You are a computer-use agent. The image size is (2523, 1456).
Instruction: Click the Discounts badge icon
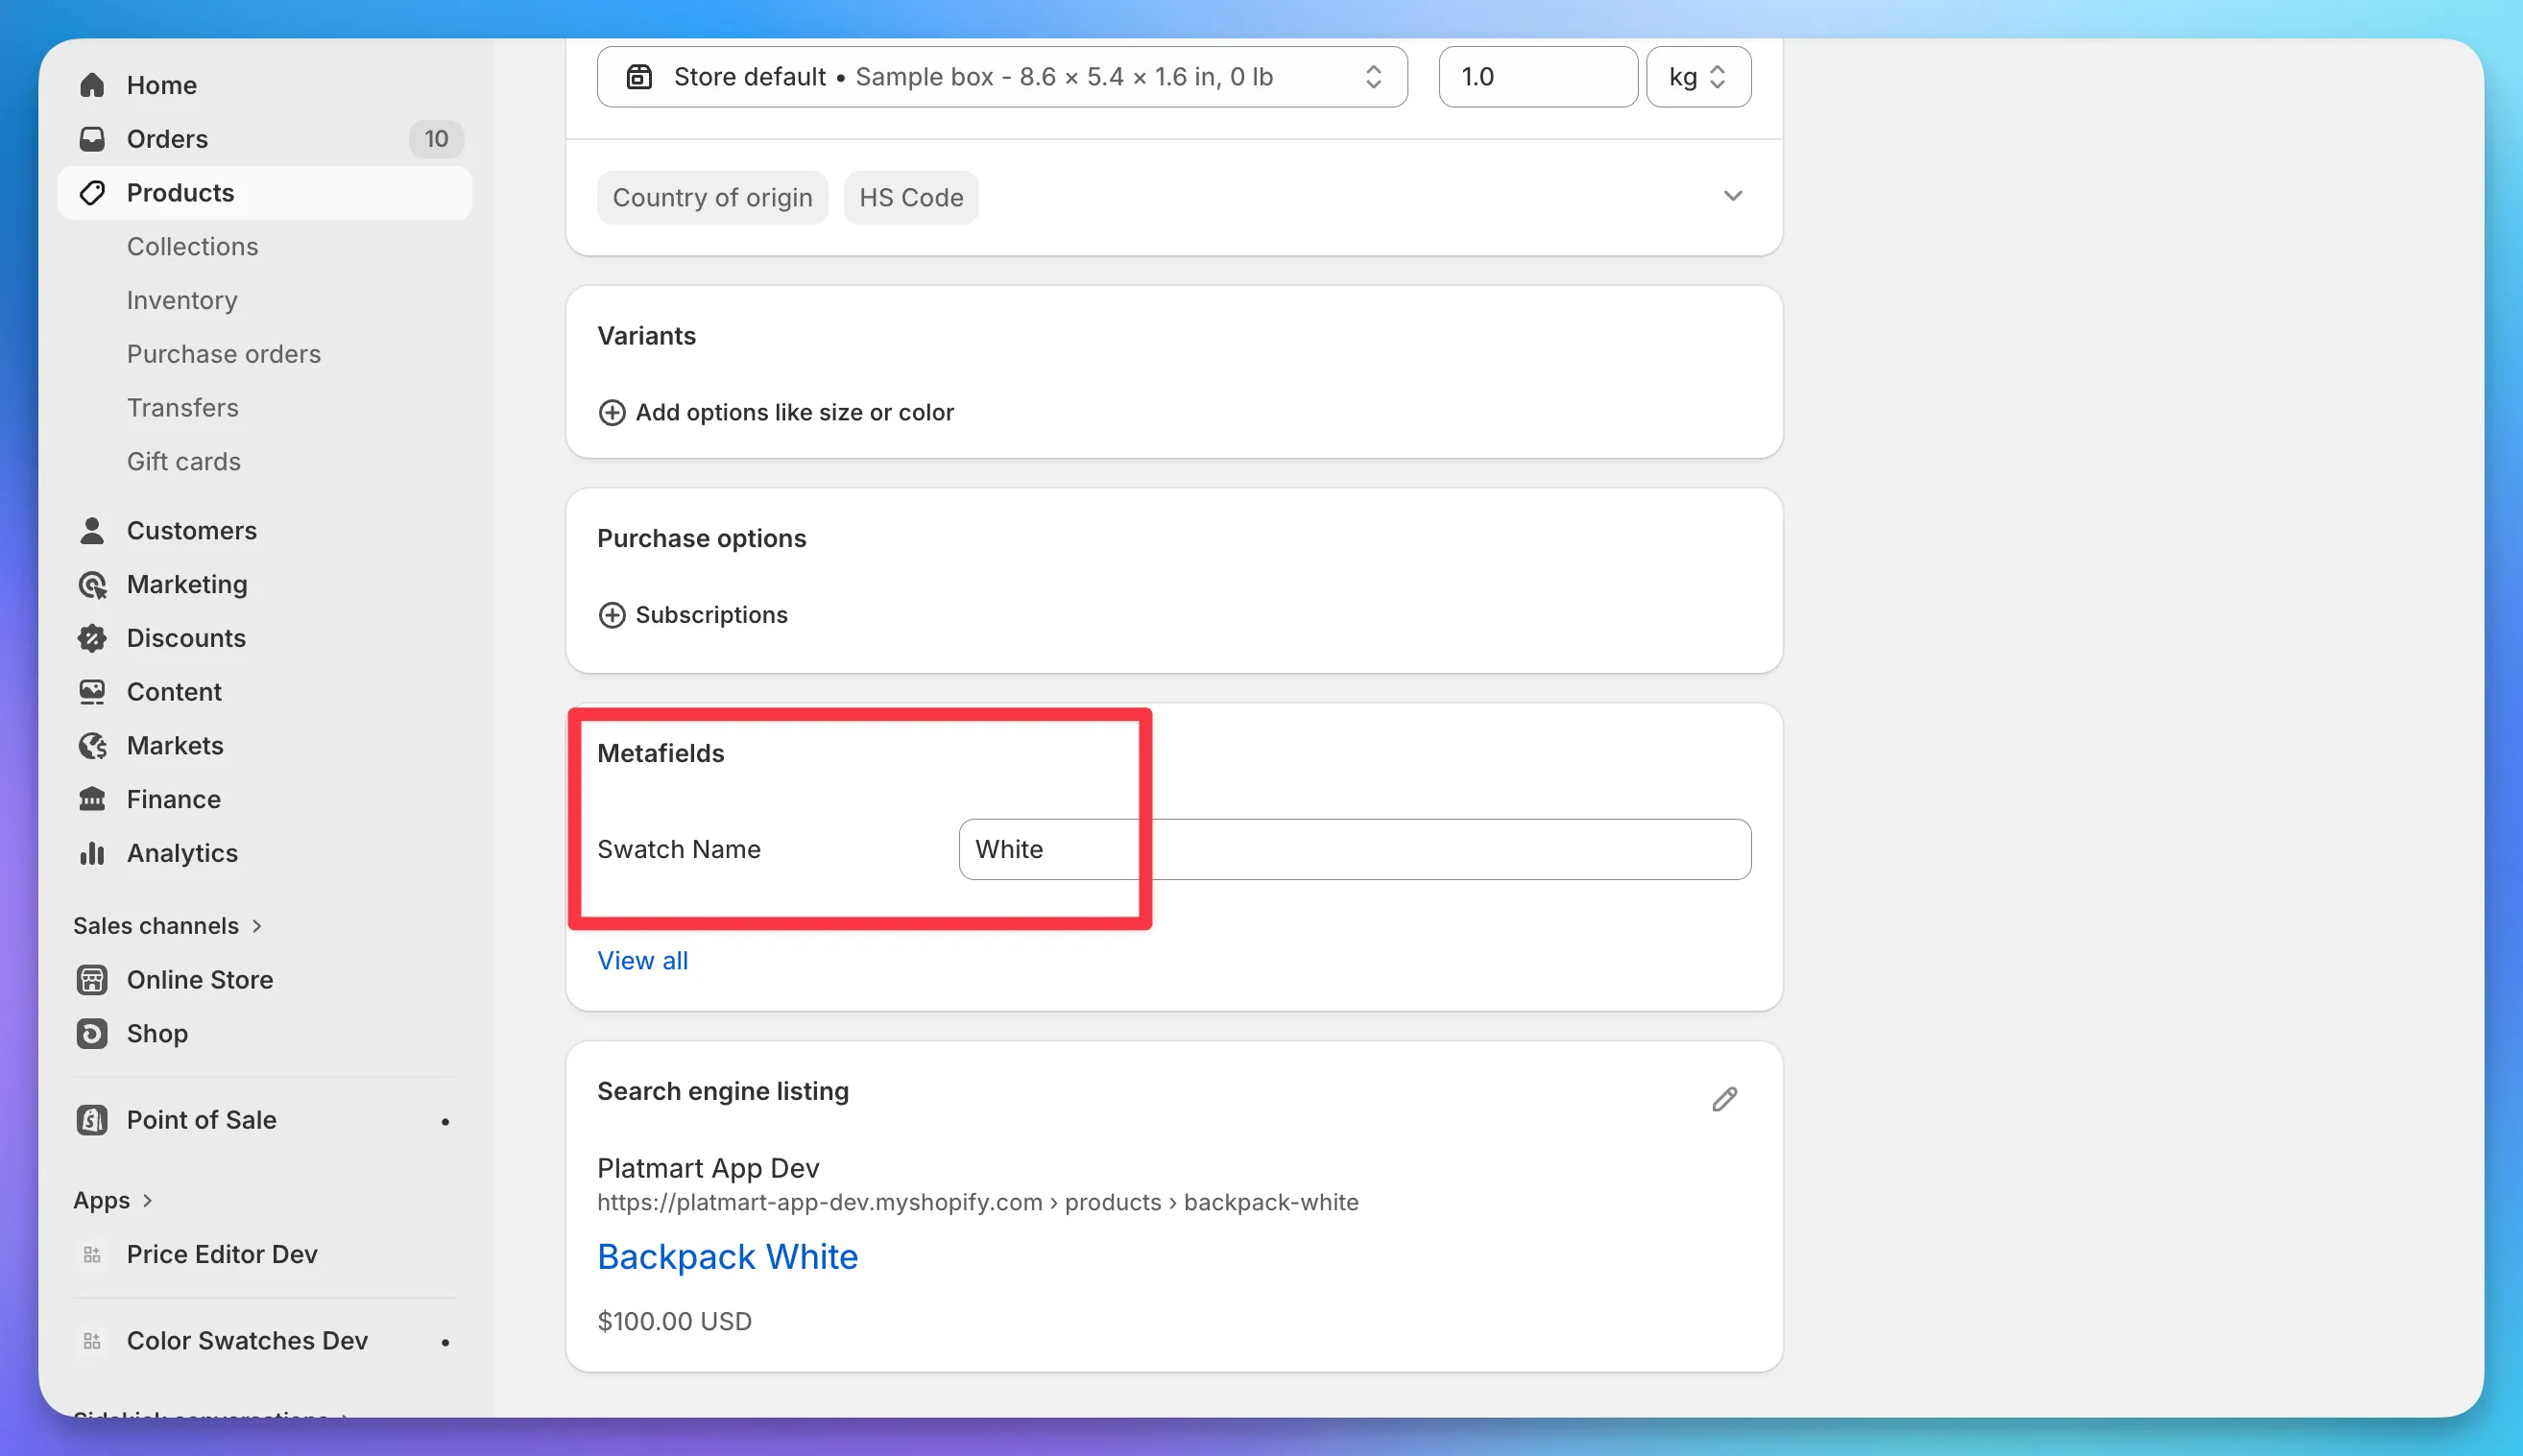pos(92,638)
